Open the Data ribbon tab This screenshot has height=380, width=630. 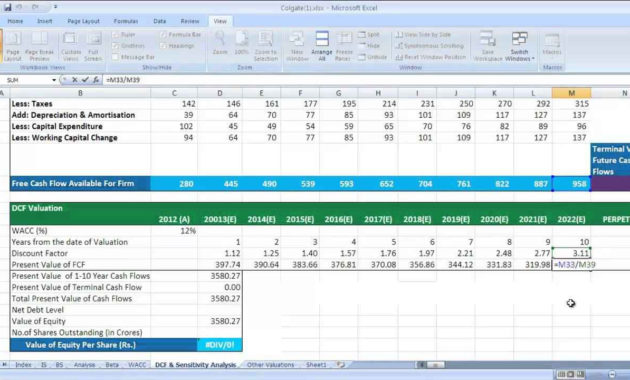[x=160, y=21]
